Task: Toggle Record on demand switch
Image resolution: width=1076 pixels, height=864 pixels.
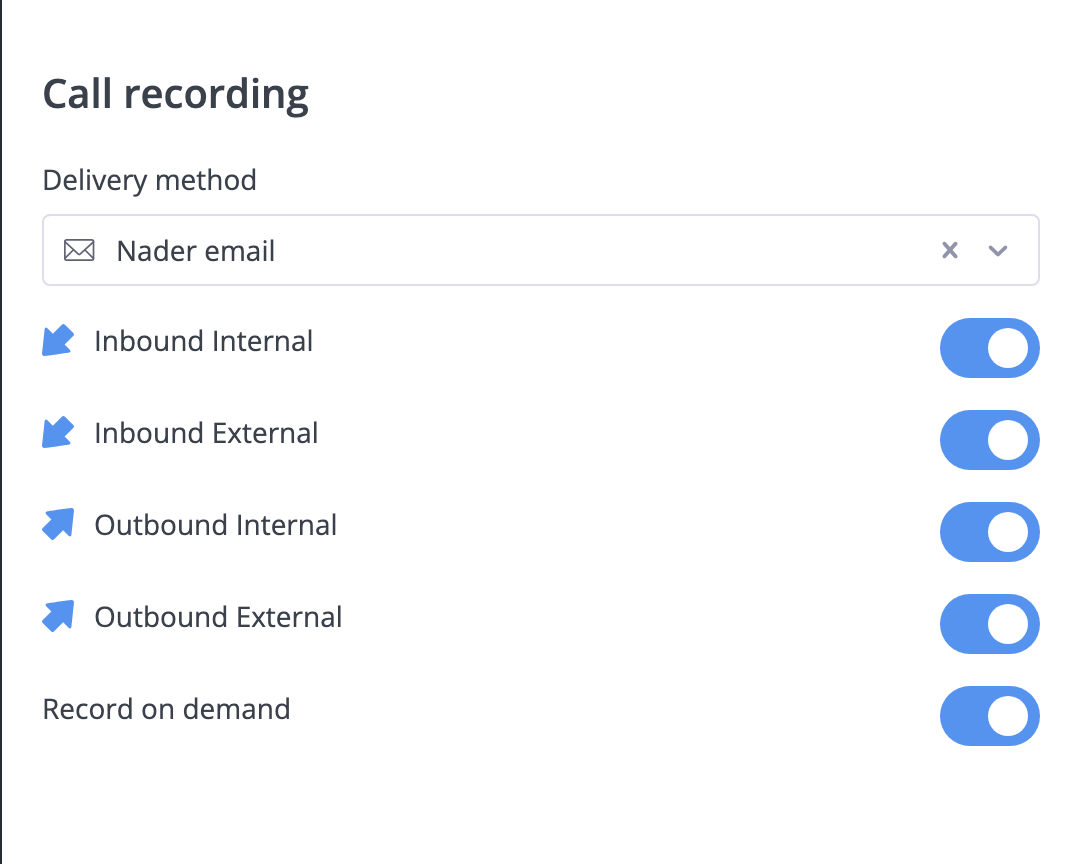Action: 990,716
